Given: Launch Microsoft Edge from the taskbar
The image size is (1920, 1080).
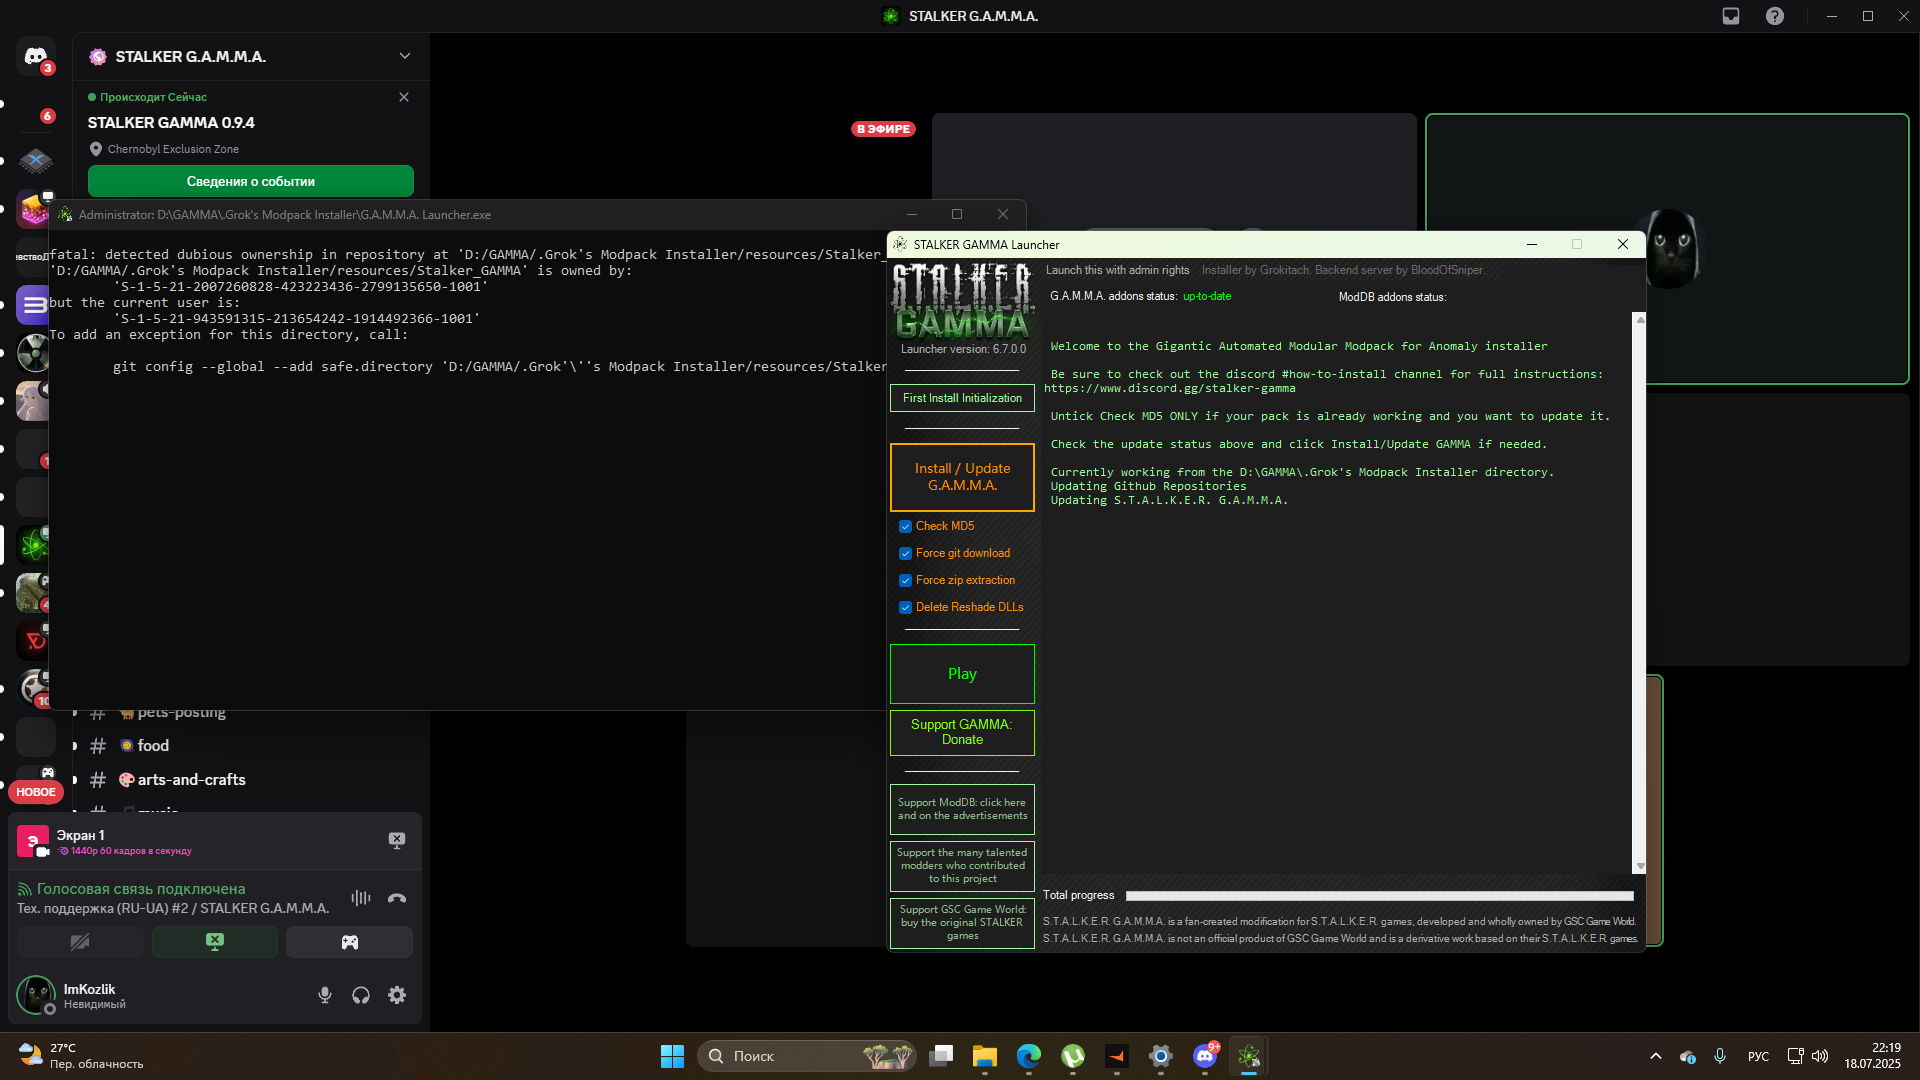Looking at the screenshot, I should tap(1029, 1056).
